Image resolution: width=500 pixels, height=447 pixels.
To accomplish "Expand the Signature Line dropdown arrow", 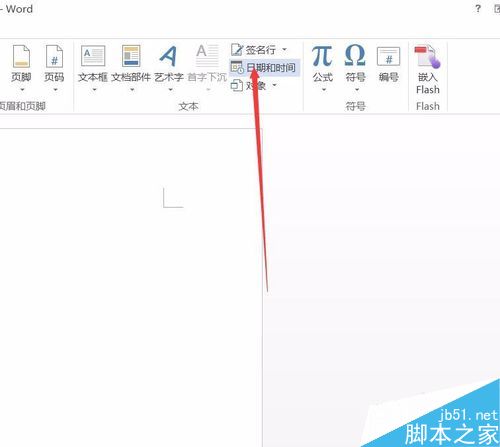I will click(284, 50).
